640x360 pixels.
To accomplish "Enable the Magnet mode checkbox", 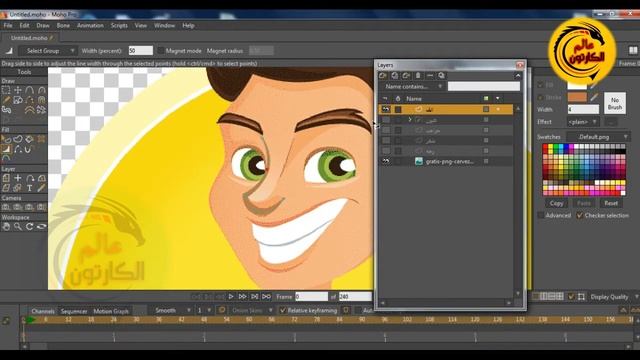I will tap(161, 51).
